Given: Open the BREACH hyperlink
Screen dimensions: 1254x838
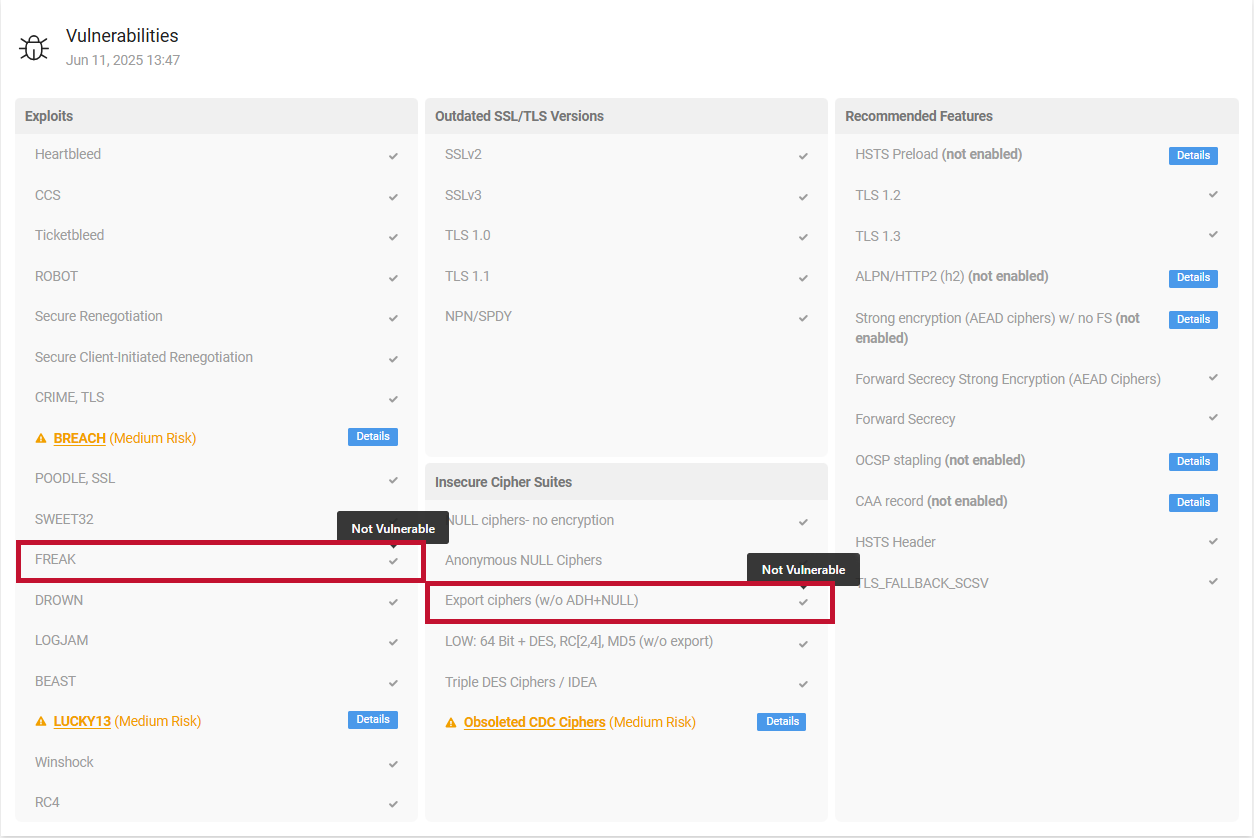Looking at the screenshot, I should (x=78, y=437).
